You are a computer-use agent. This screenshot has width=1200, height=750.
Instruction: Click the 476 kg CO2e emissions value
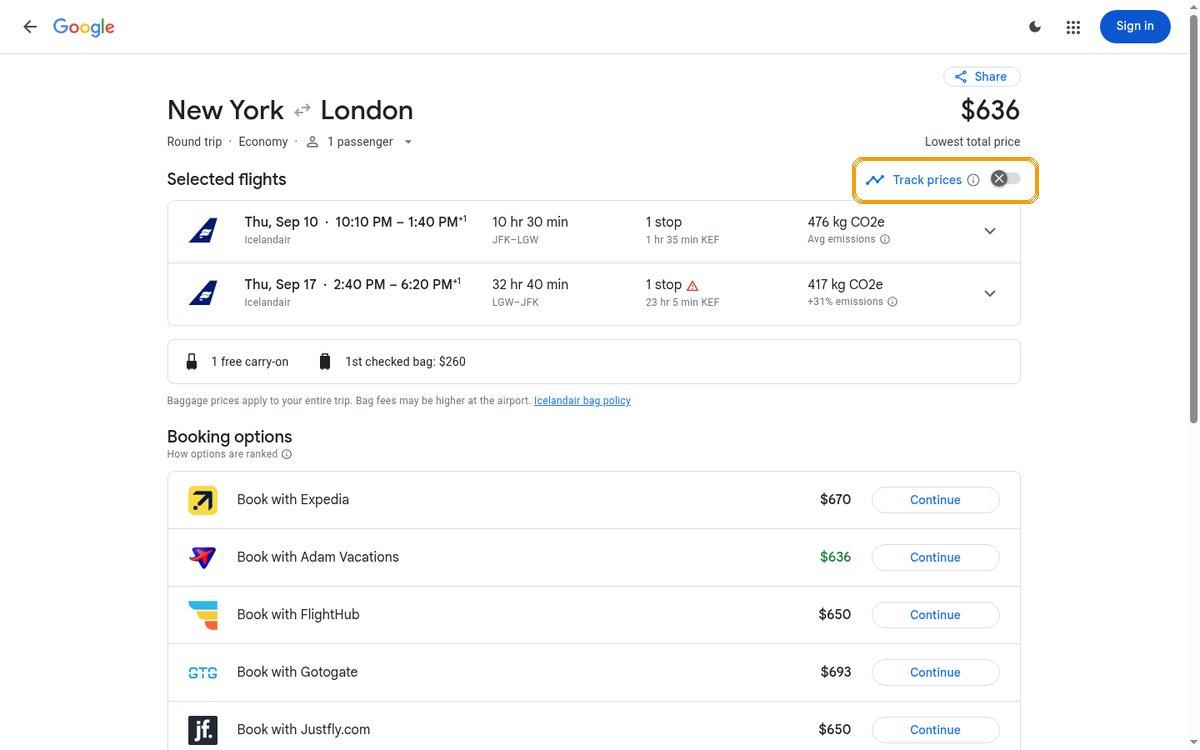(x=846, y=222)
